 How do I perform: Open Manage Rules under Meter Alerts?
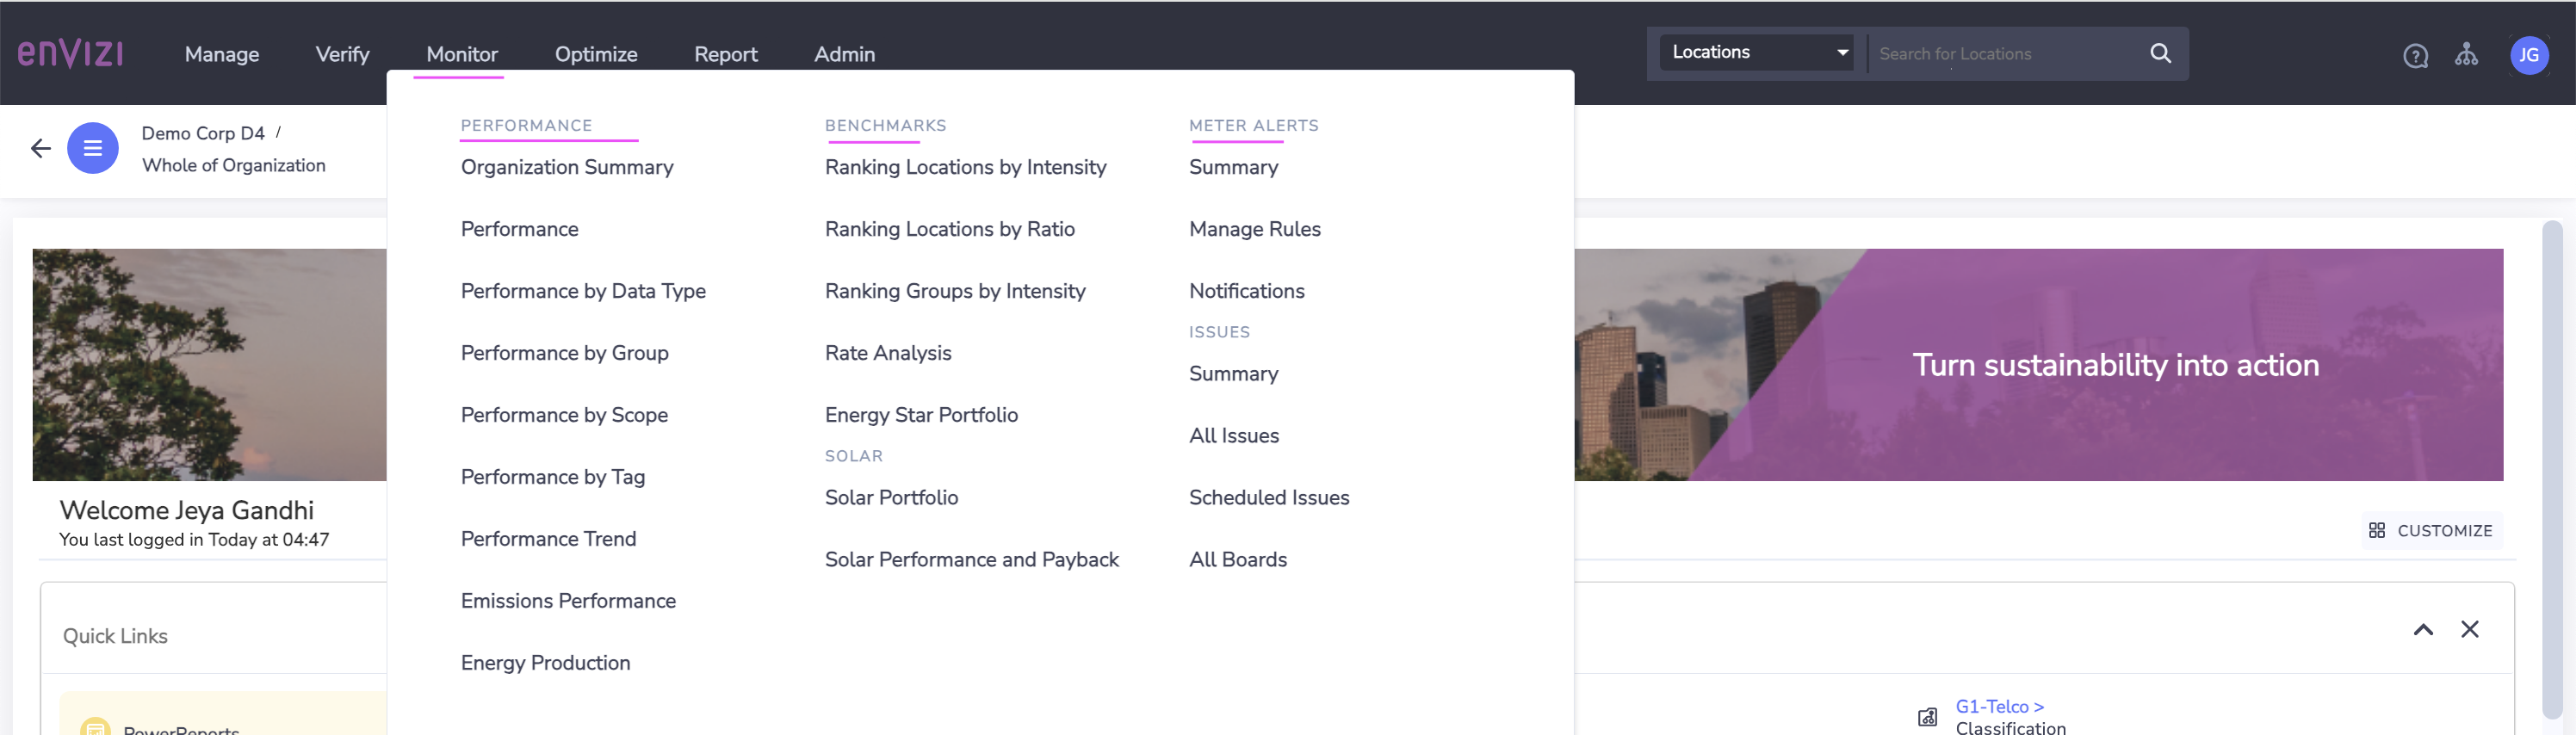pos(1254,229)
